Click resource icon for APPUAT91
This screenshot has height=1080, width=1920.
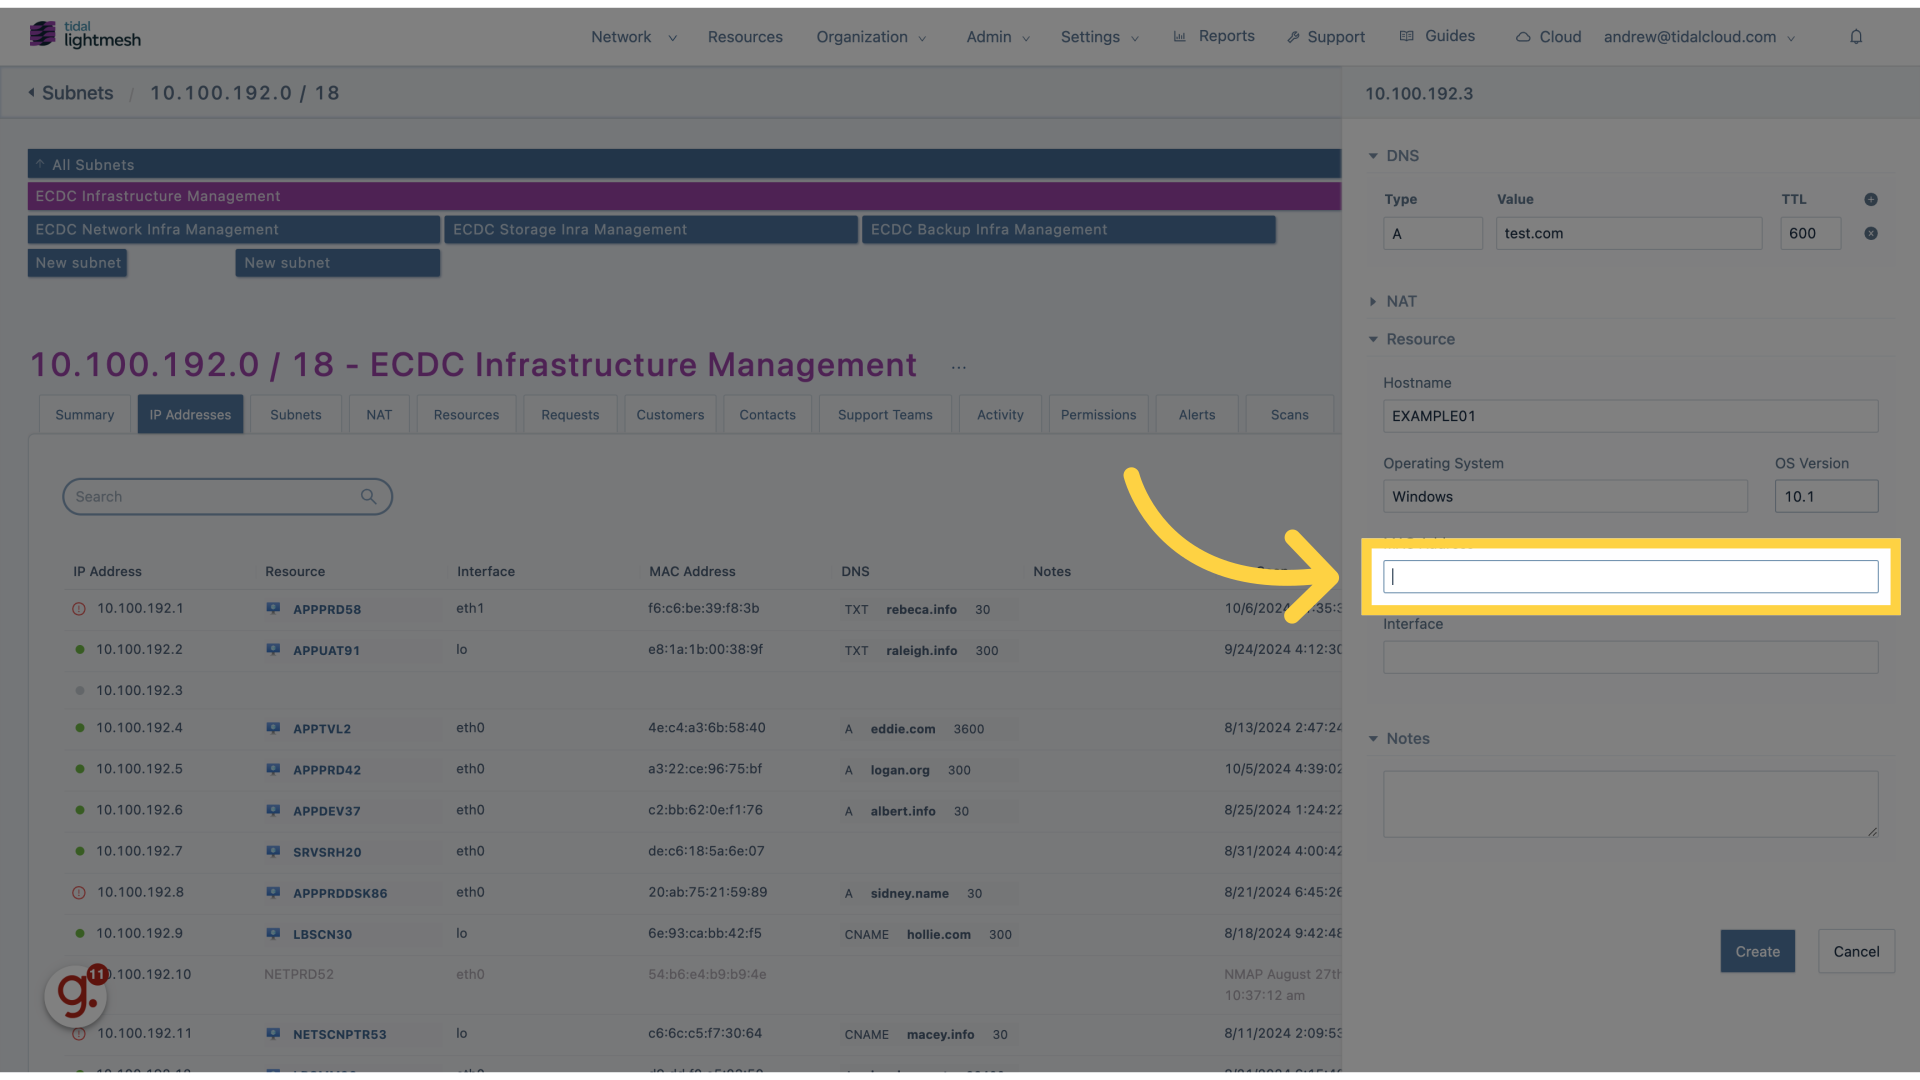pos(273,649)
